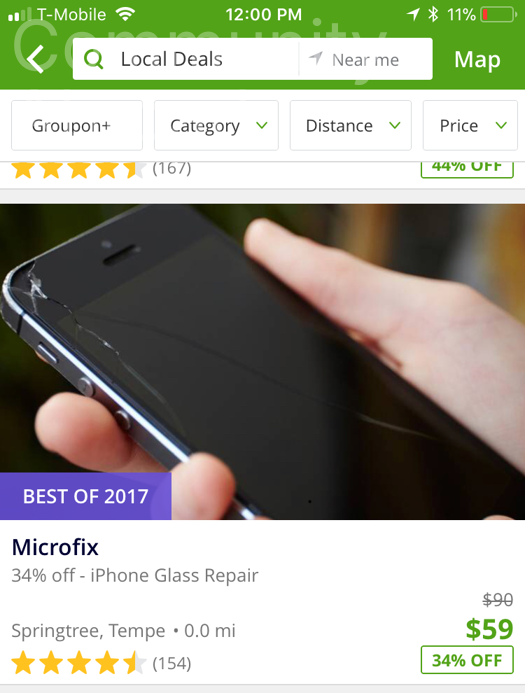
Task: Tap the 44% OFF badge on previous deal
Action: click(467, 170)
